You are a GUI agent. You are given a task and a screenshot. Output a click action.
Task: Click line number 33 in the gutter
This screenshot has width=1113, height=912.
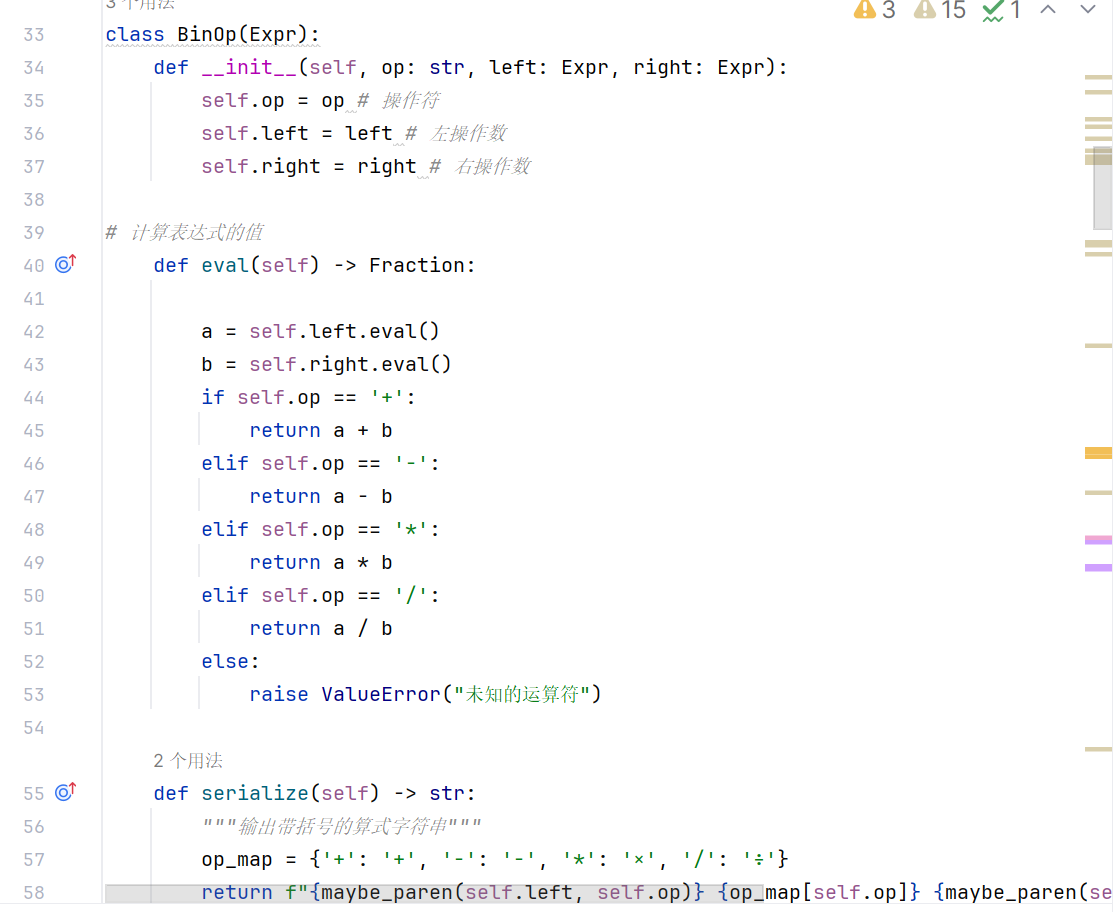pos(33,35)
